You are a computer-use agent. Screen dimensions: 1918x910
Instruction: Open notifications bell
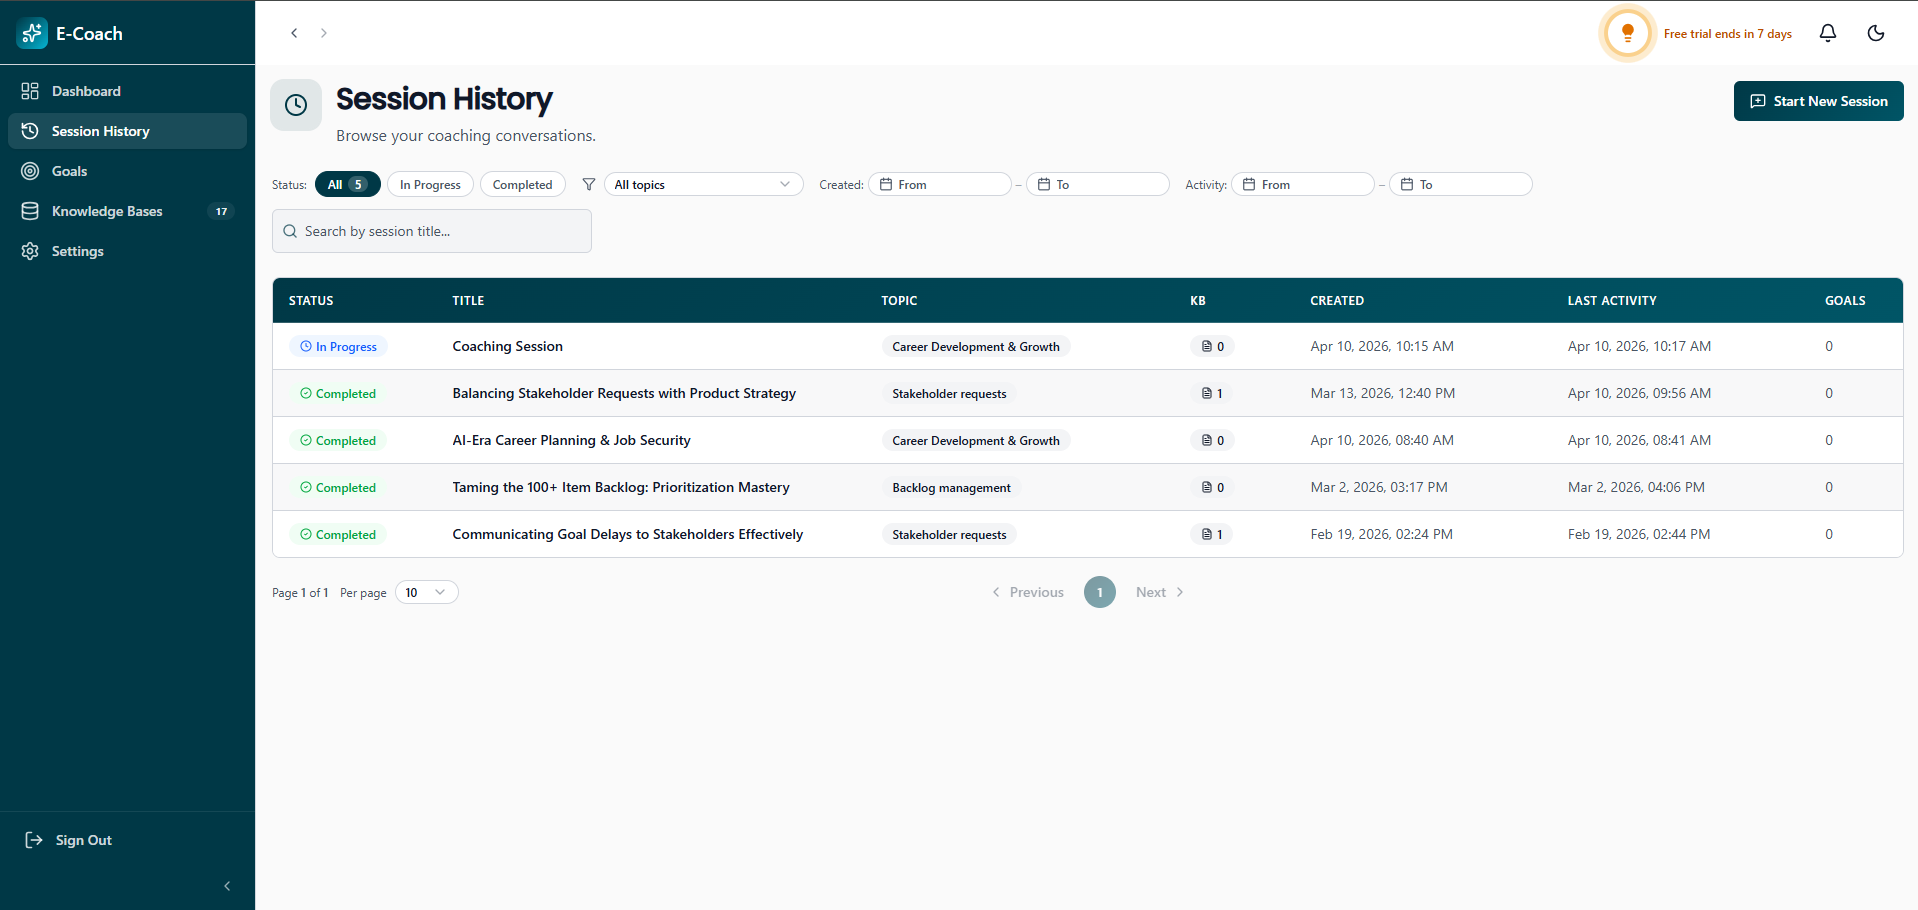[1828, 33]
